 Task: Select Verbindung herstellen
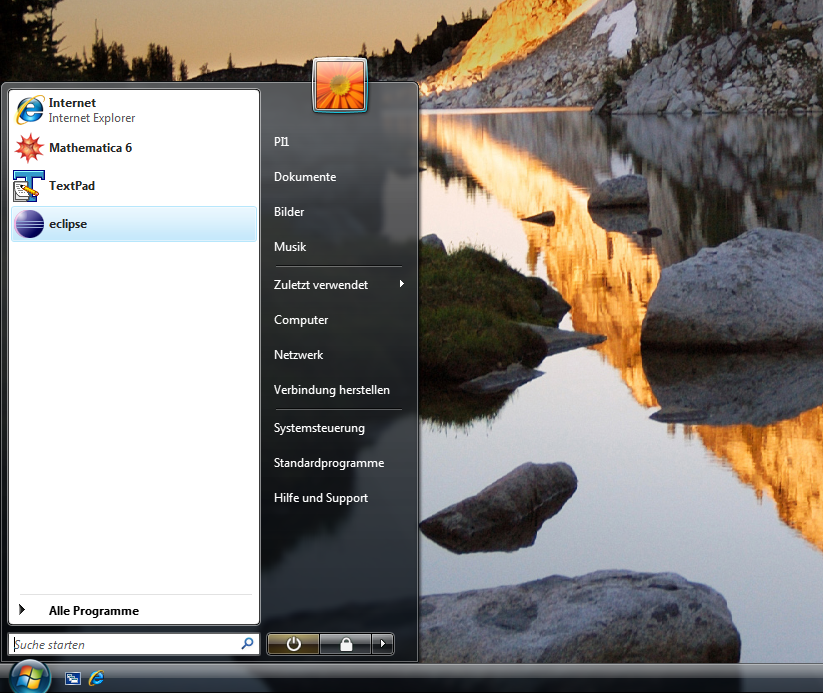[332, 390]
